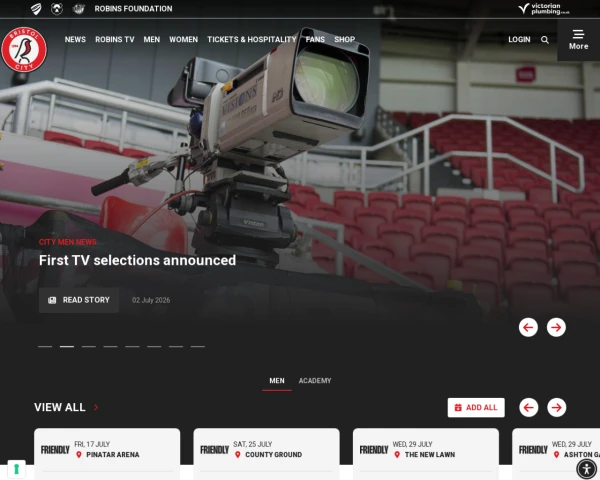This screenshot has height=480, width=600.
Task: Open the More hamburger menu
Action: pos(578,40)
